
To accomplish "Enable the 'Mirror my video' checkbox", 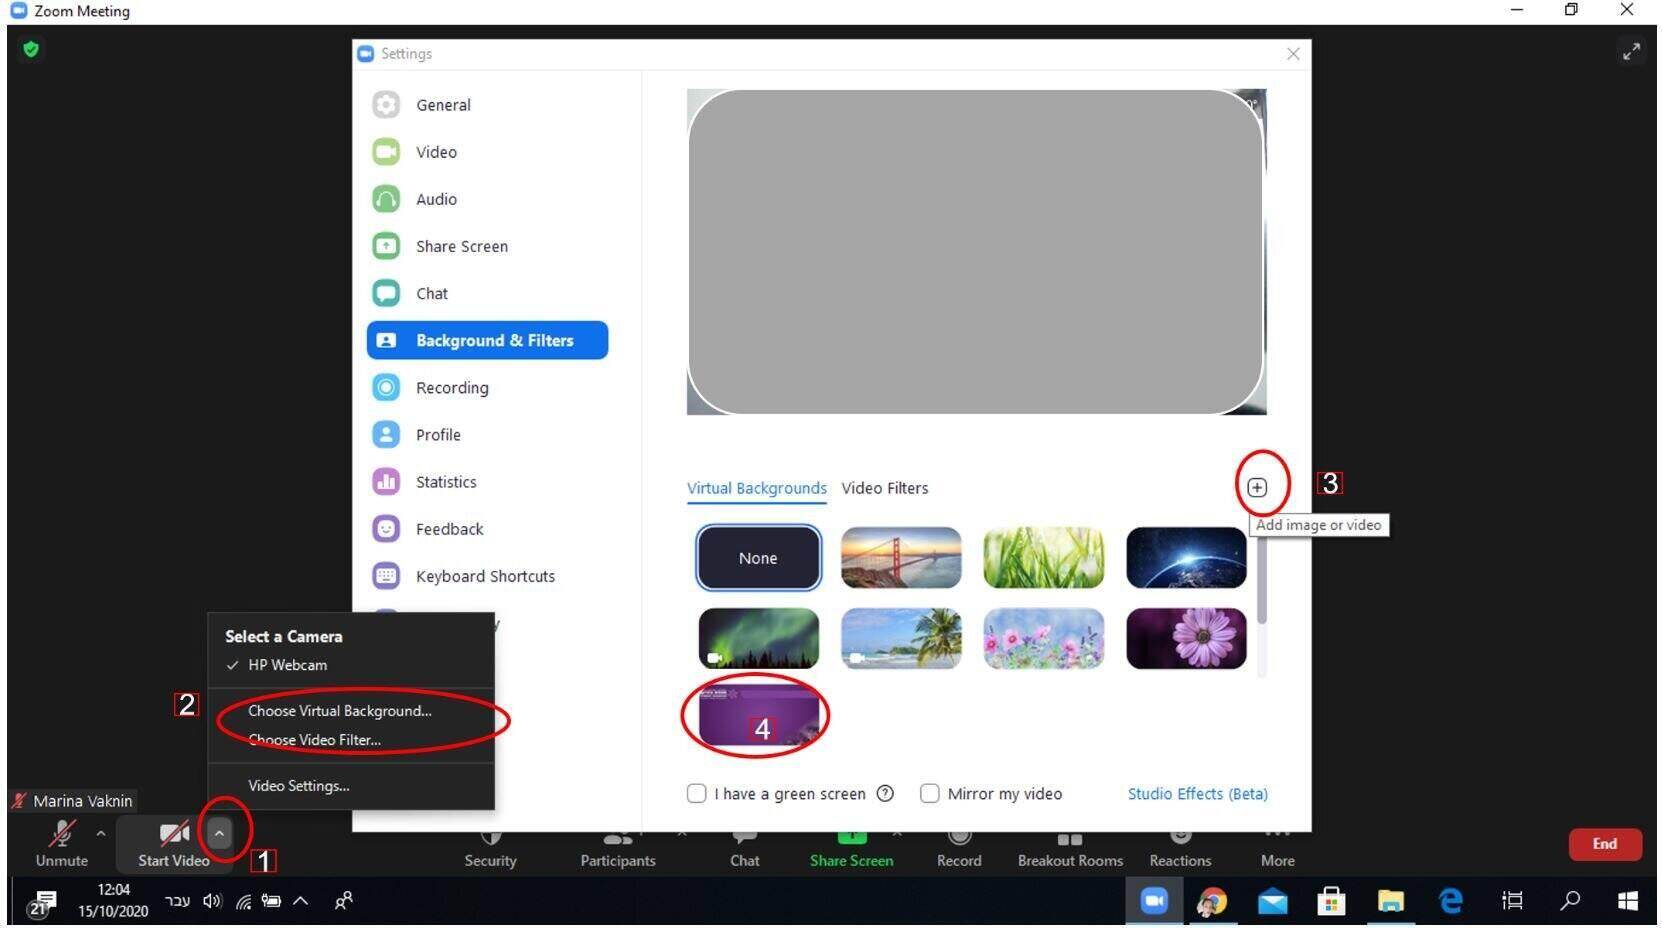I will click(929, 793).
